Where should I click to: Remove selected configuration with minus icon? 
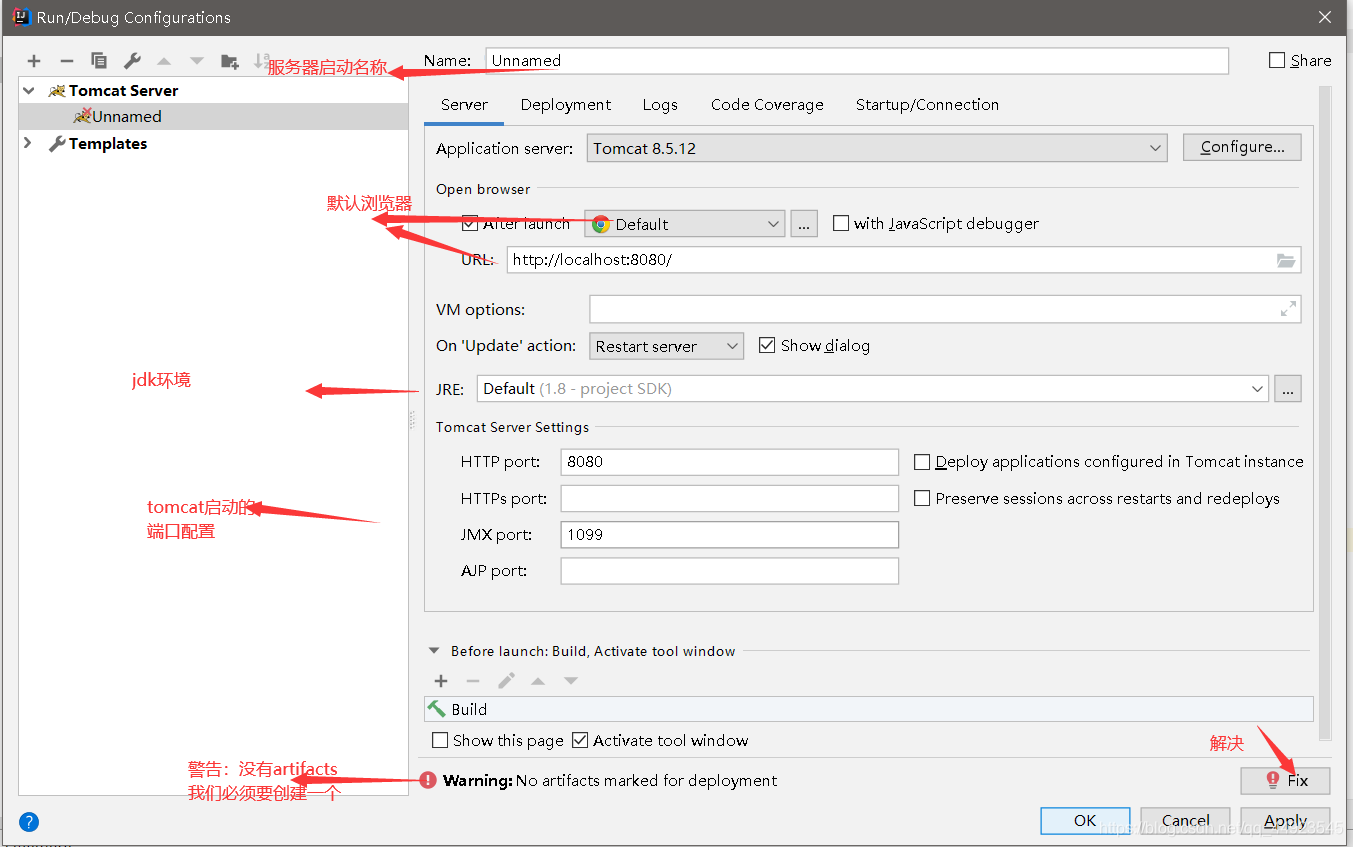tap(66, 61)
